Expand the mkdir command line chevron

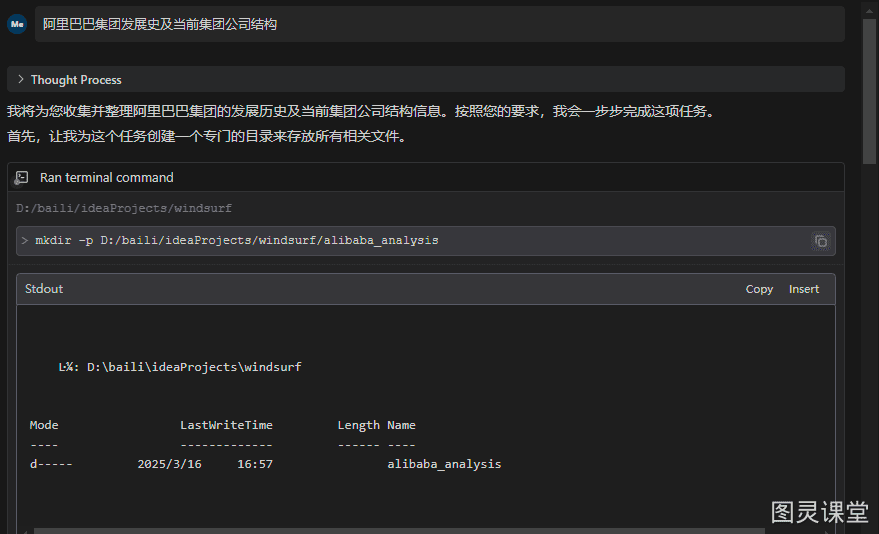pos(25,240)
